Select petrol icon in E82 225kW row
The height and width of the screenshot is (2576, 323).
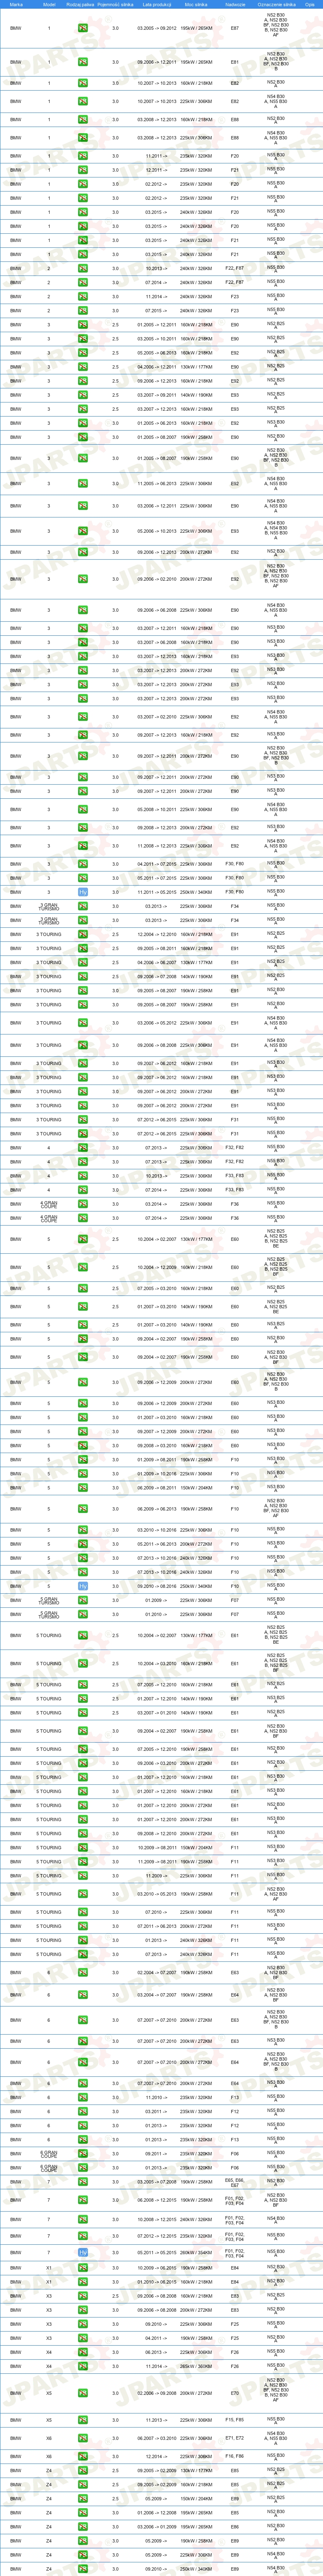[83, 101]
